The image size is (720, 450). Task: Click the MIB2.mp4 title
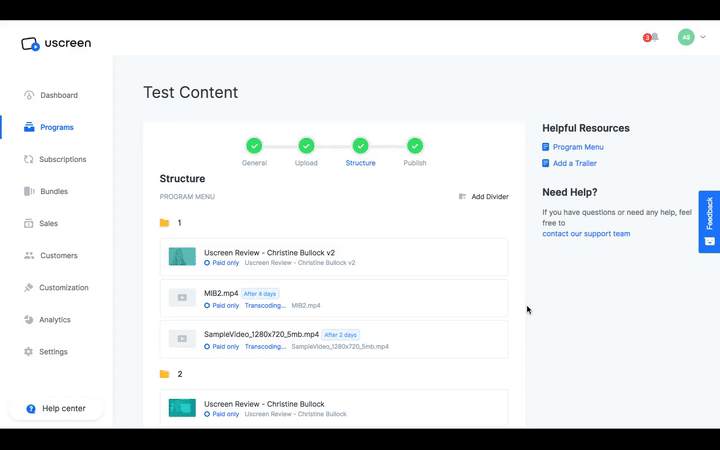click(x=221, y=293)
